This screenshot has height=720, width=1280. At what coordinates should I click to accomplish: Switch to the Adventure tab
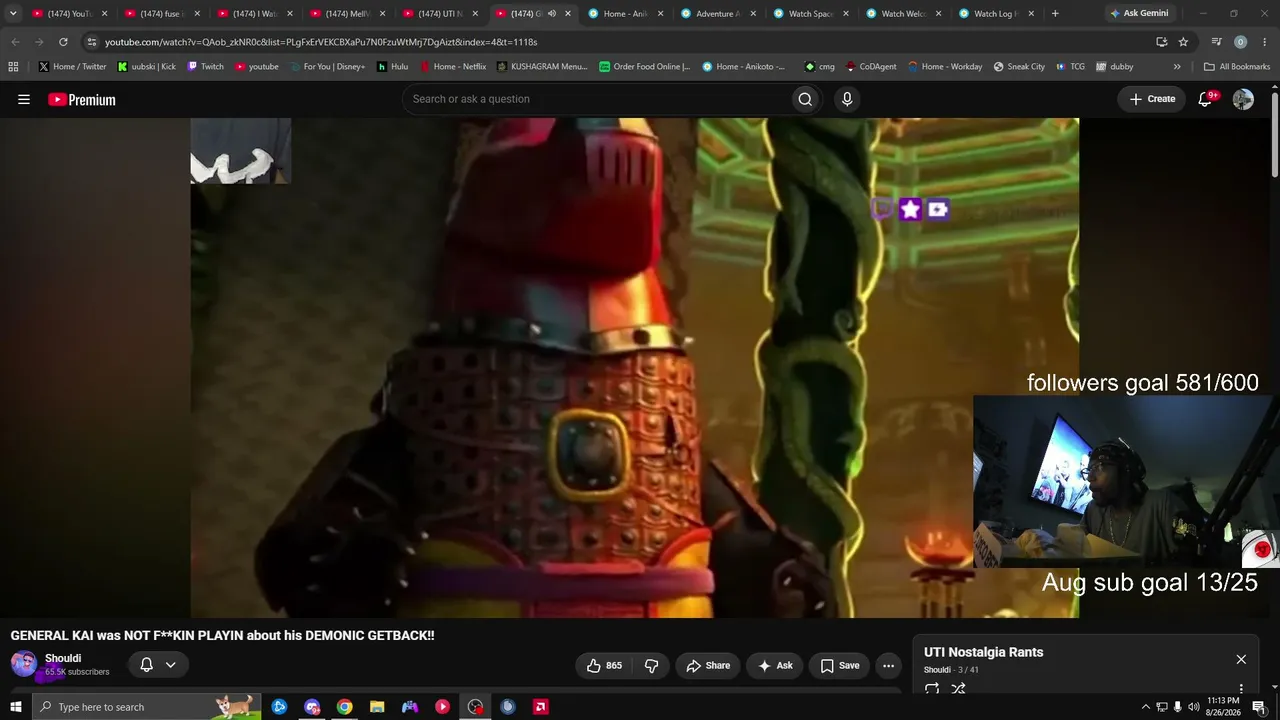[718, 14]
